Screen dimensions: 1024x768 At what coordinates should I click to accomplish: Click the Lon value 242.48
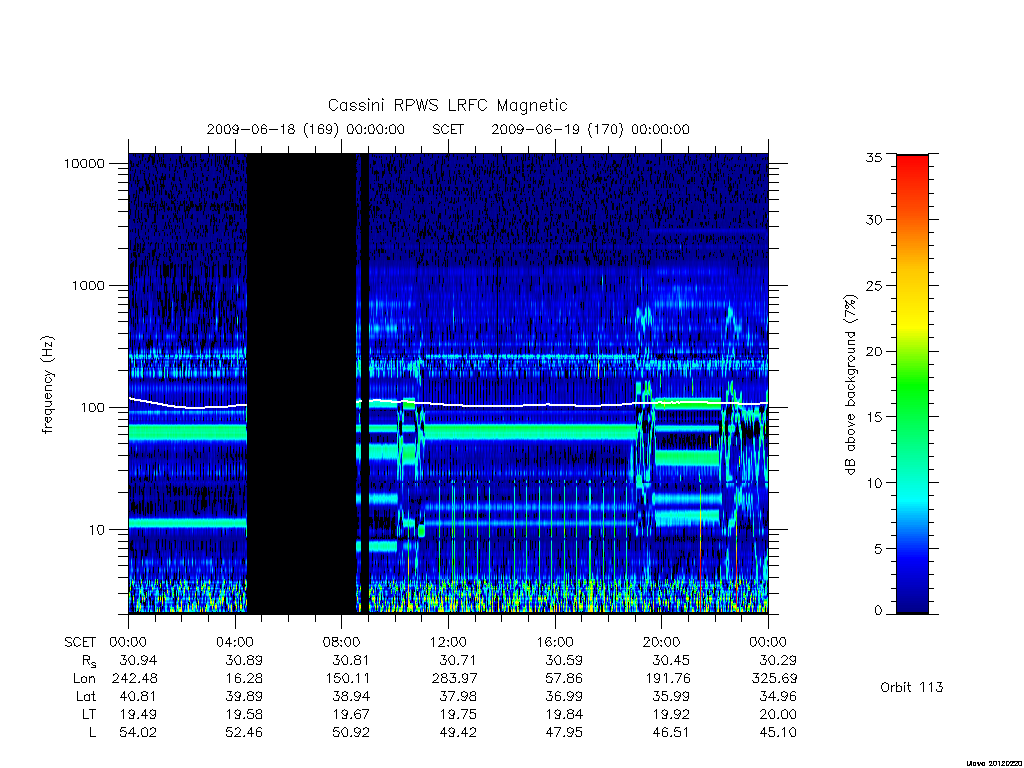pos(135,679)
